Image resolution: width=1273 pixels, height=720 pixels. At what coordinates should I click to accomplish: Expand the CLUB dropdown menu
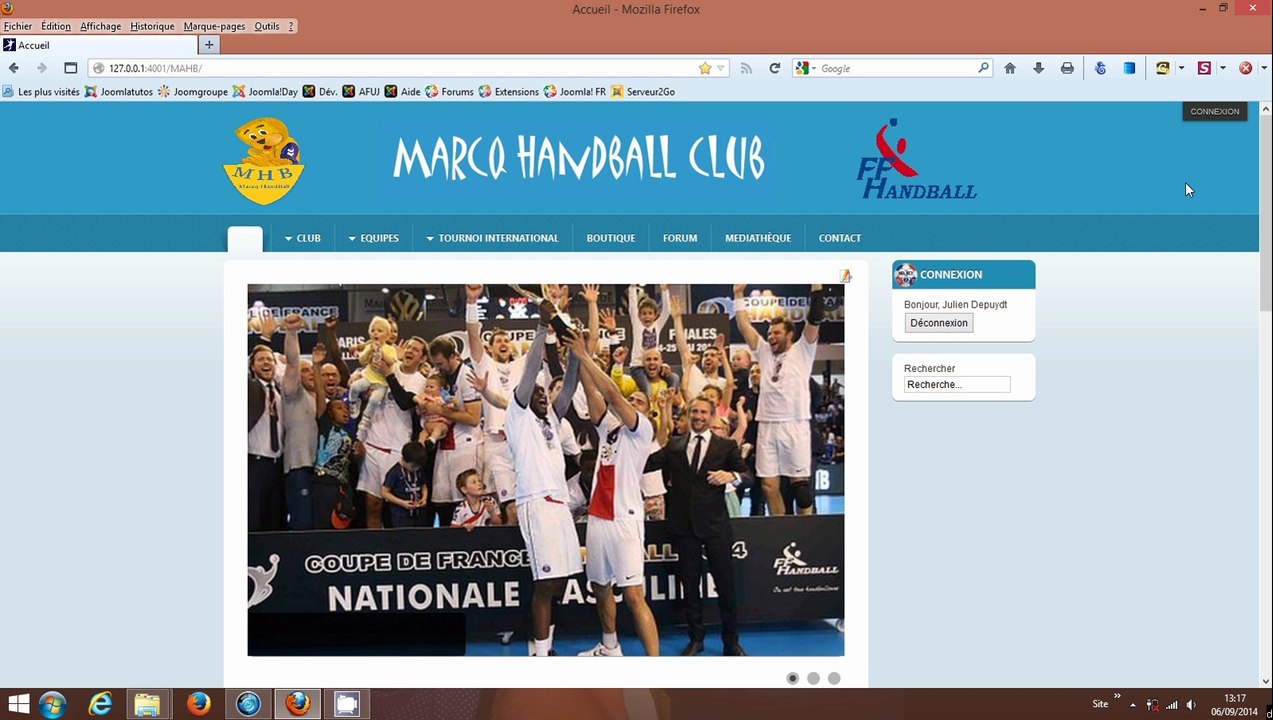point(302,238)
